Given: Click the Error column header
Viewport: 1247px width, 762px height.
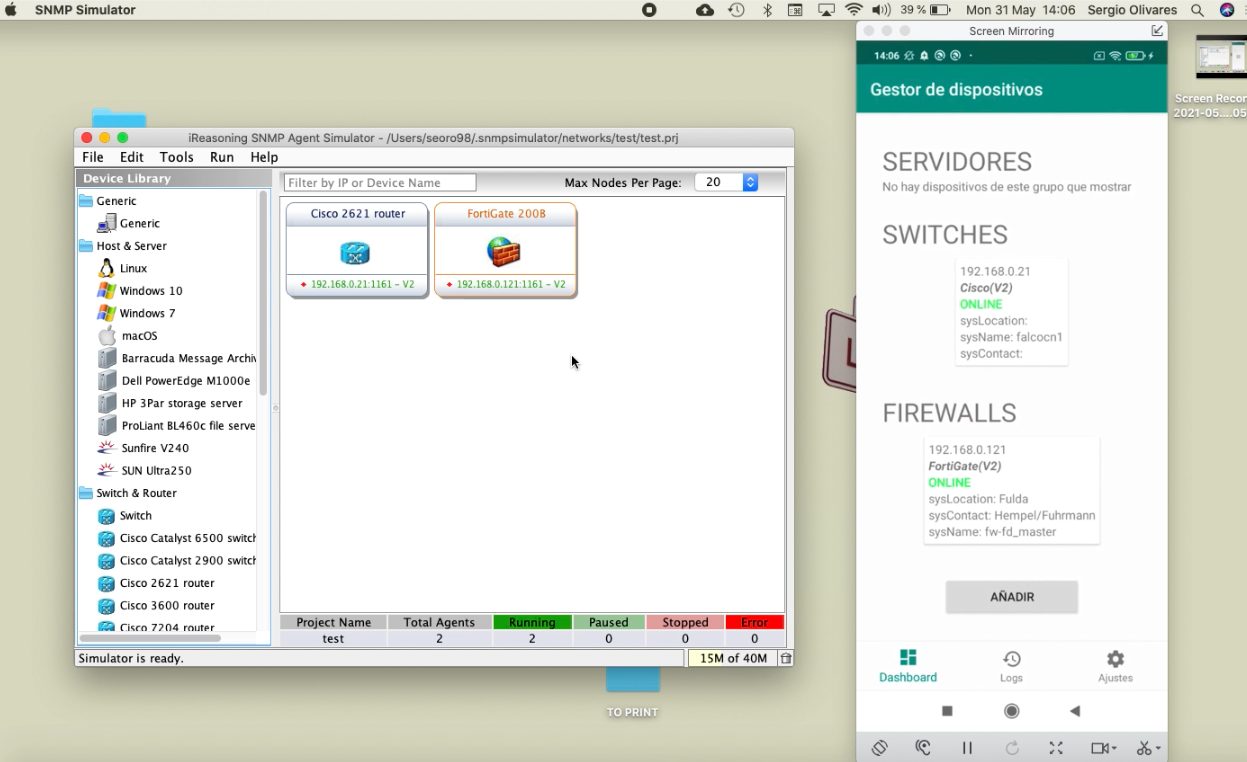Looking at the screenshot, I should (x=755, y=622).
